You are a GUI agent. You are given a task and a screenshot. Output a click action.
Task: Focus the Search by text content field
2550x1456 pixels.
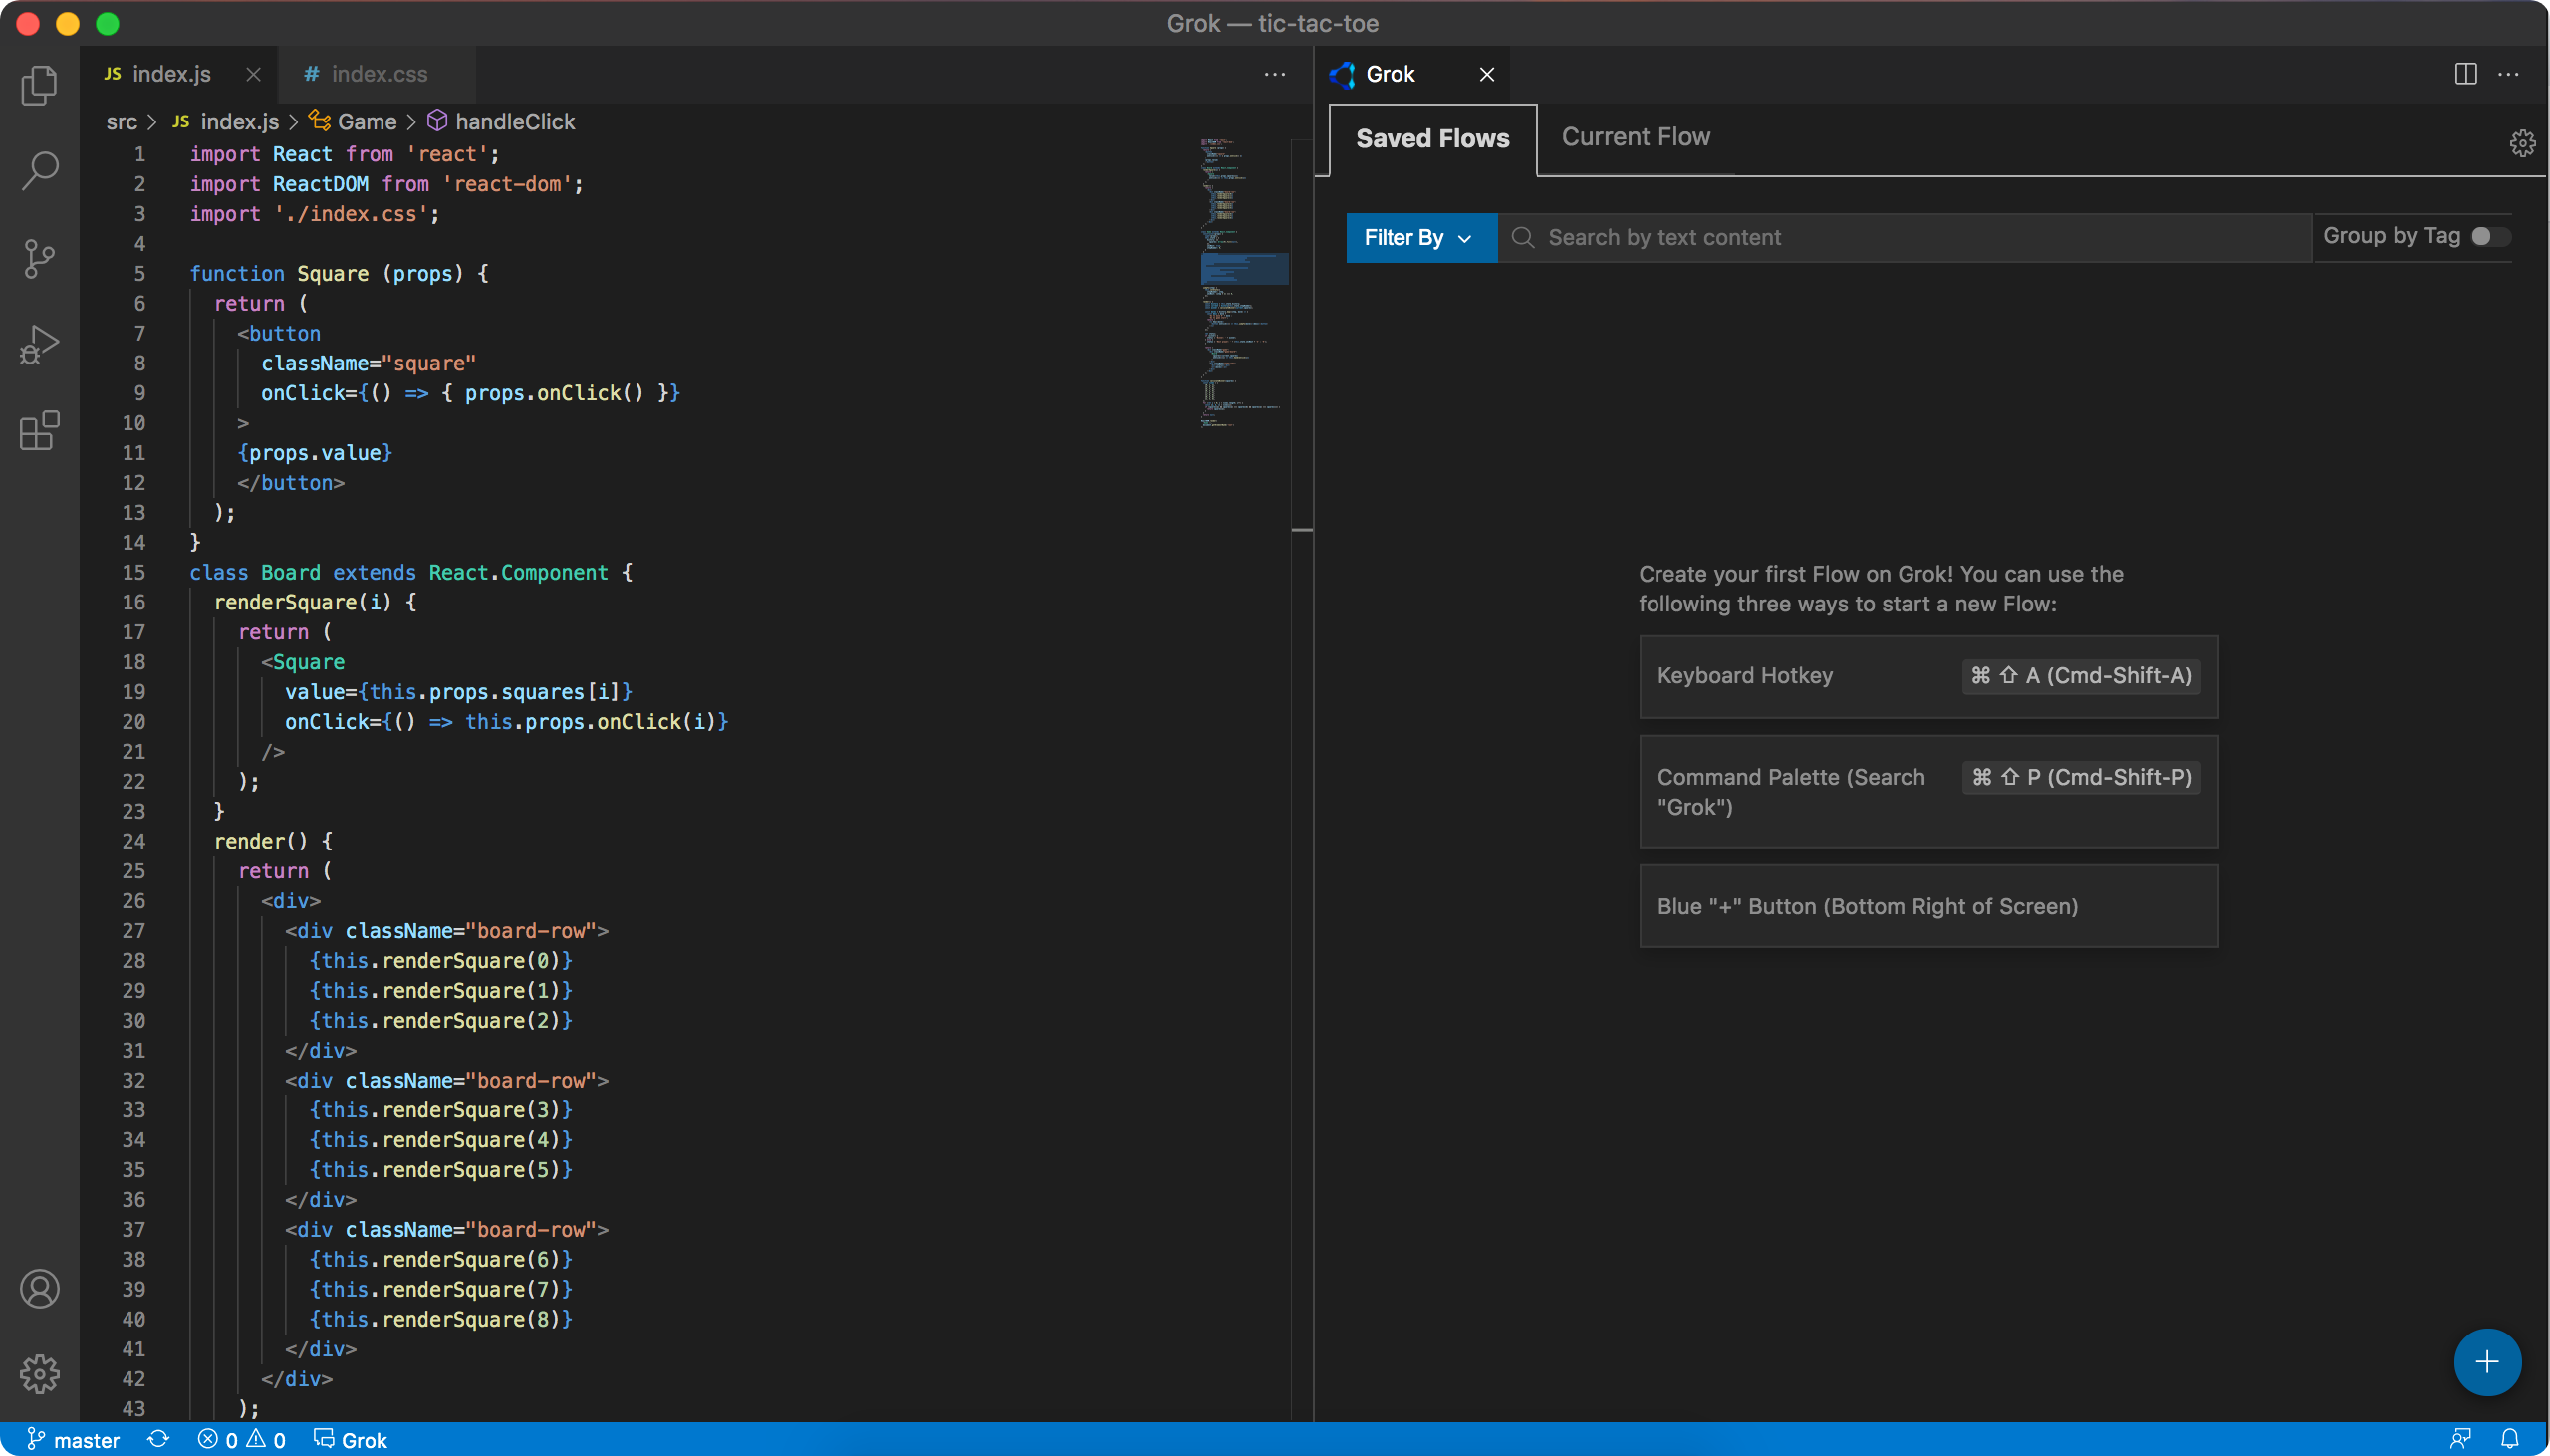[x=1905, y=237]
